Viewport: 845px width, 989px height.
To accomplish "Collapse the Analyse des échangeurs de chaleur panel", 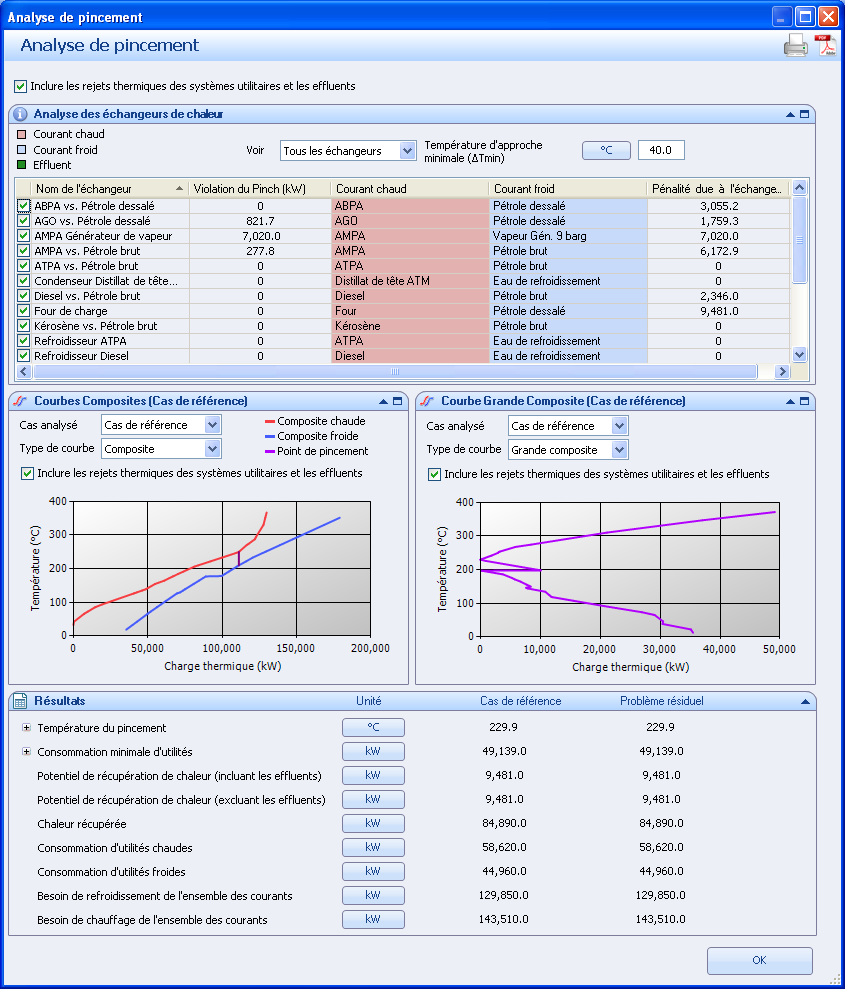I will [790, 114].
